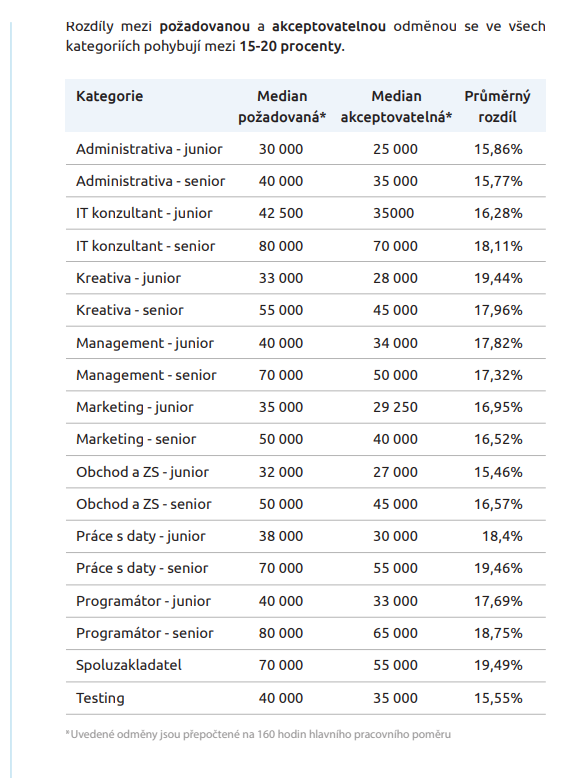Click the footnote about 160 hodin
Image resolution: width=588 pixels, height=778 pixels.
[258, 734]
